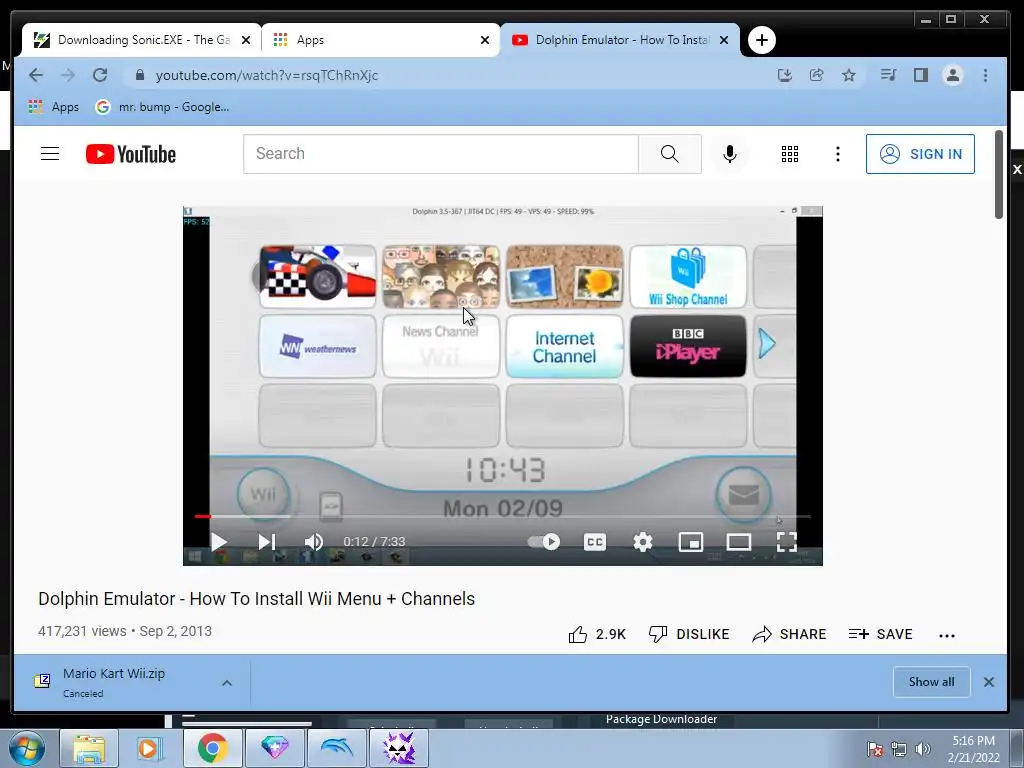Open the Windows Start menu

coord(26,749)
